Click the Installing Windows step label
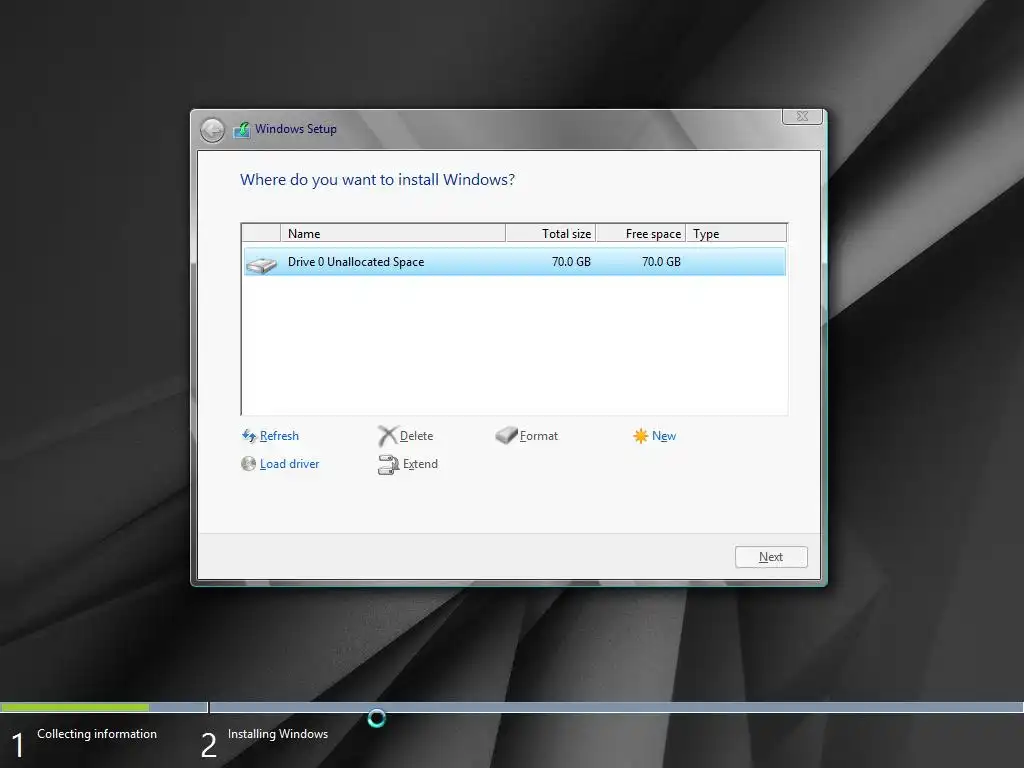The height and width of the screenshot is (768, 1024). [x=278, y=734]
